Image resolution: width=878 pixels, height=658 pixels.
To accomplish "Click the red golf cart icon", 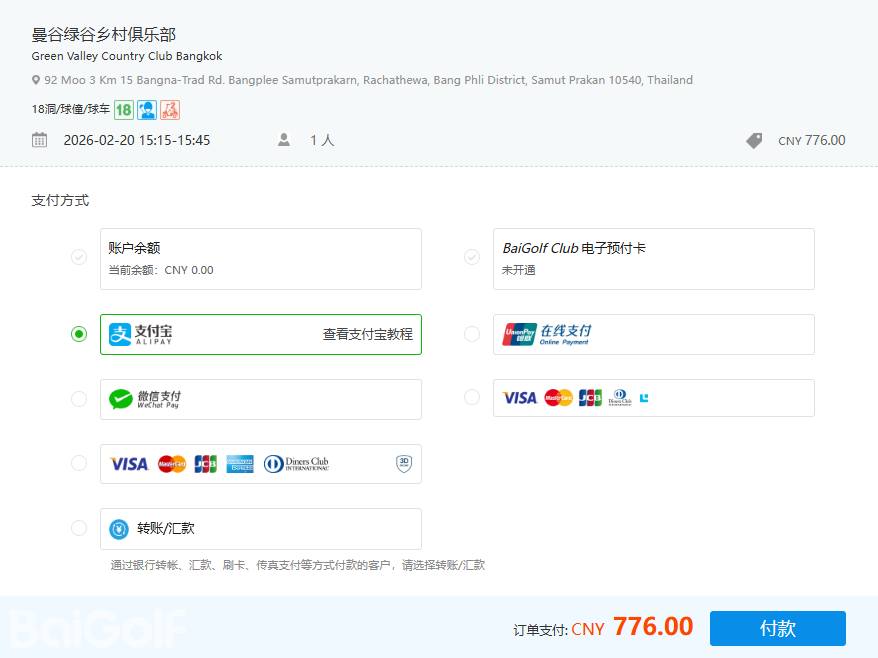I will coord(170,110).
